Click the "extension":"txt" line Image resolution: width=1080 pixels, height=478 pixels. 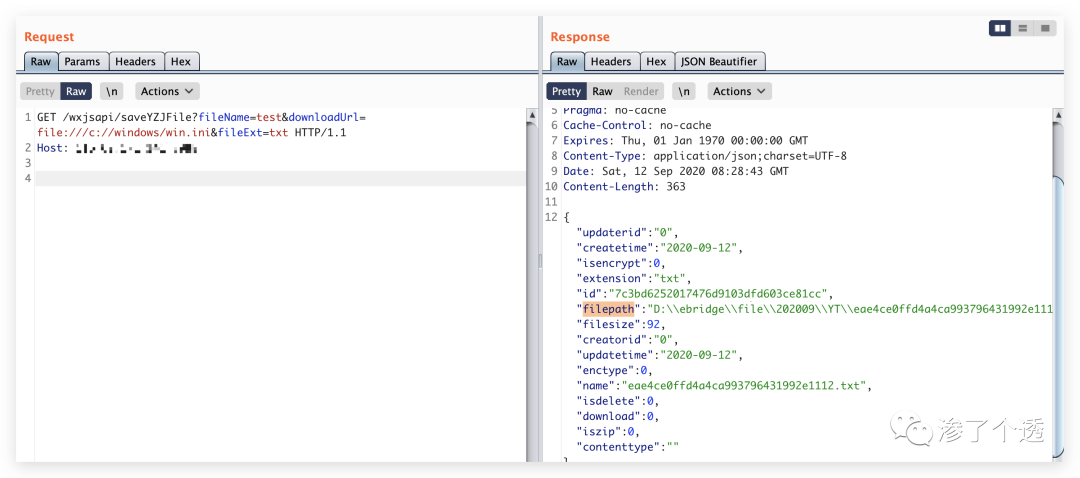[x=634, y=278]
